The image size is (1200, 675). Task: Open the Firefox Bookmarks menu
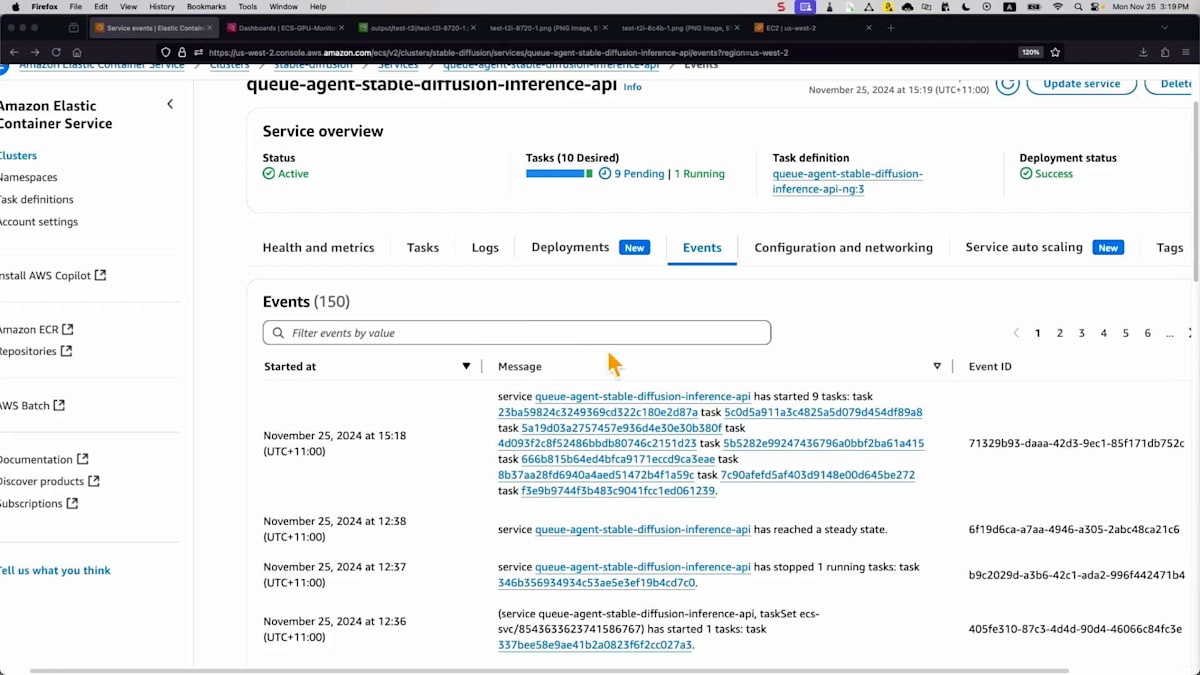pos(206,7)
